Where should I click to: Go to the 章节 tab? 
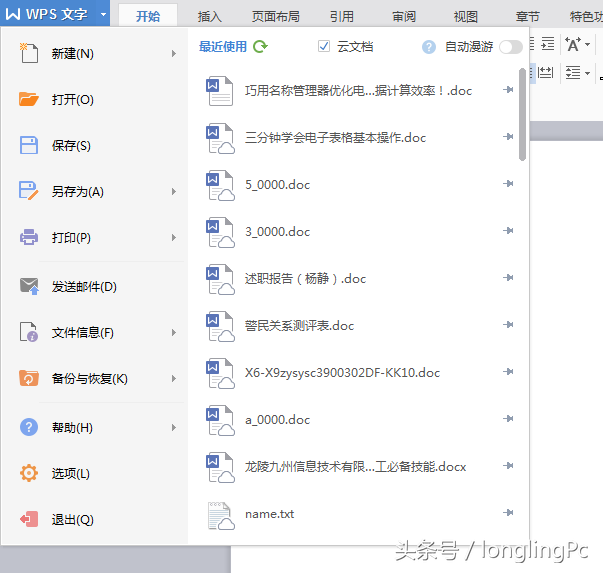click(x=528, y=16)
